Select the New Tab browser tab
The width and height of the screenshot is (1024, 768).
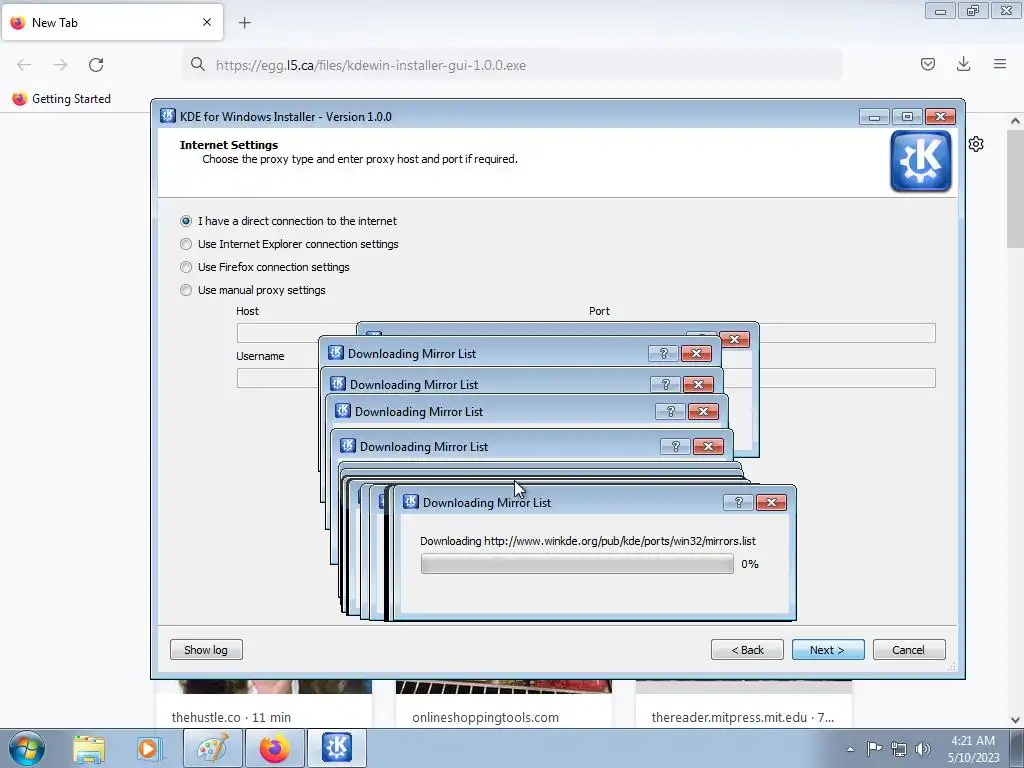pos(112,22)
